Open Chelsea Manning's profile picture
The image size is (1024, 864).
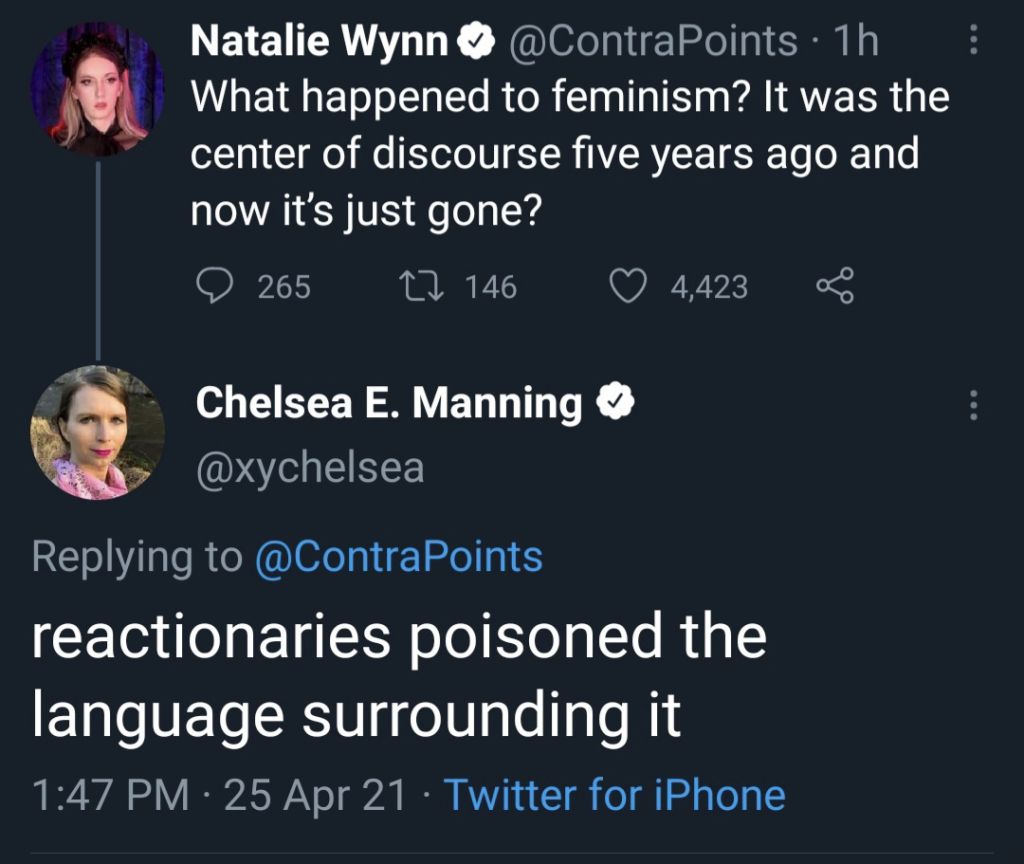point(97,433)
